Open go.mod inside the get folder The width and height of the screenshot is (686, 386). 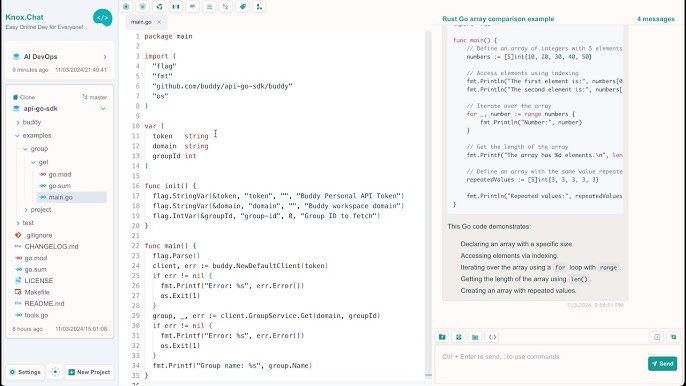point(55,174)
